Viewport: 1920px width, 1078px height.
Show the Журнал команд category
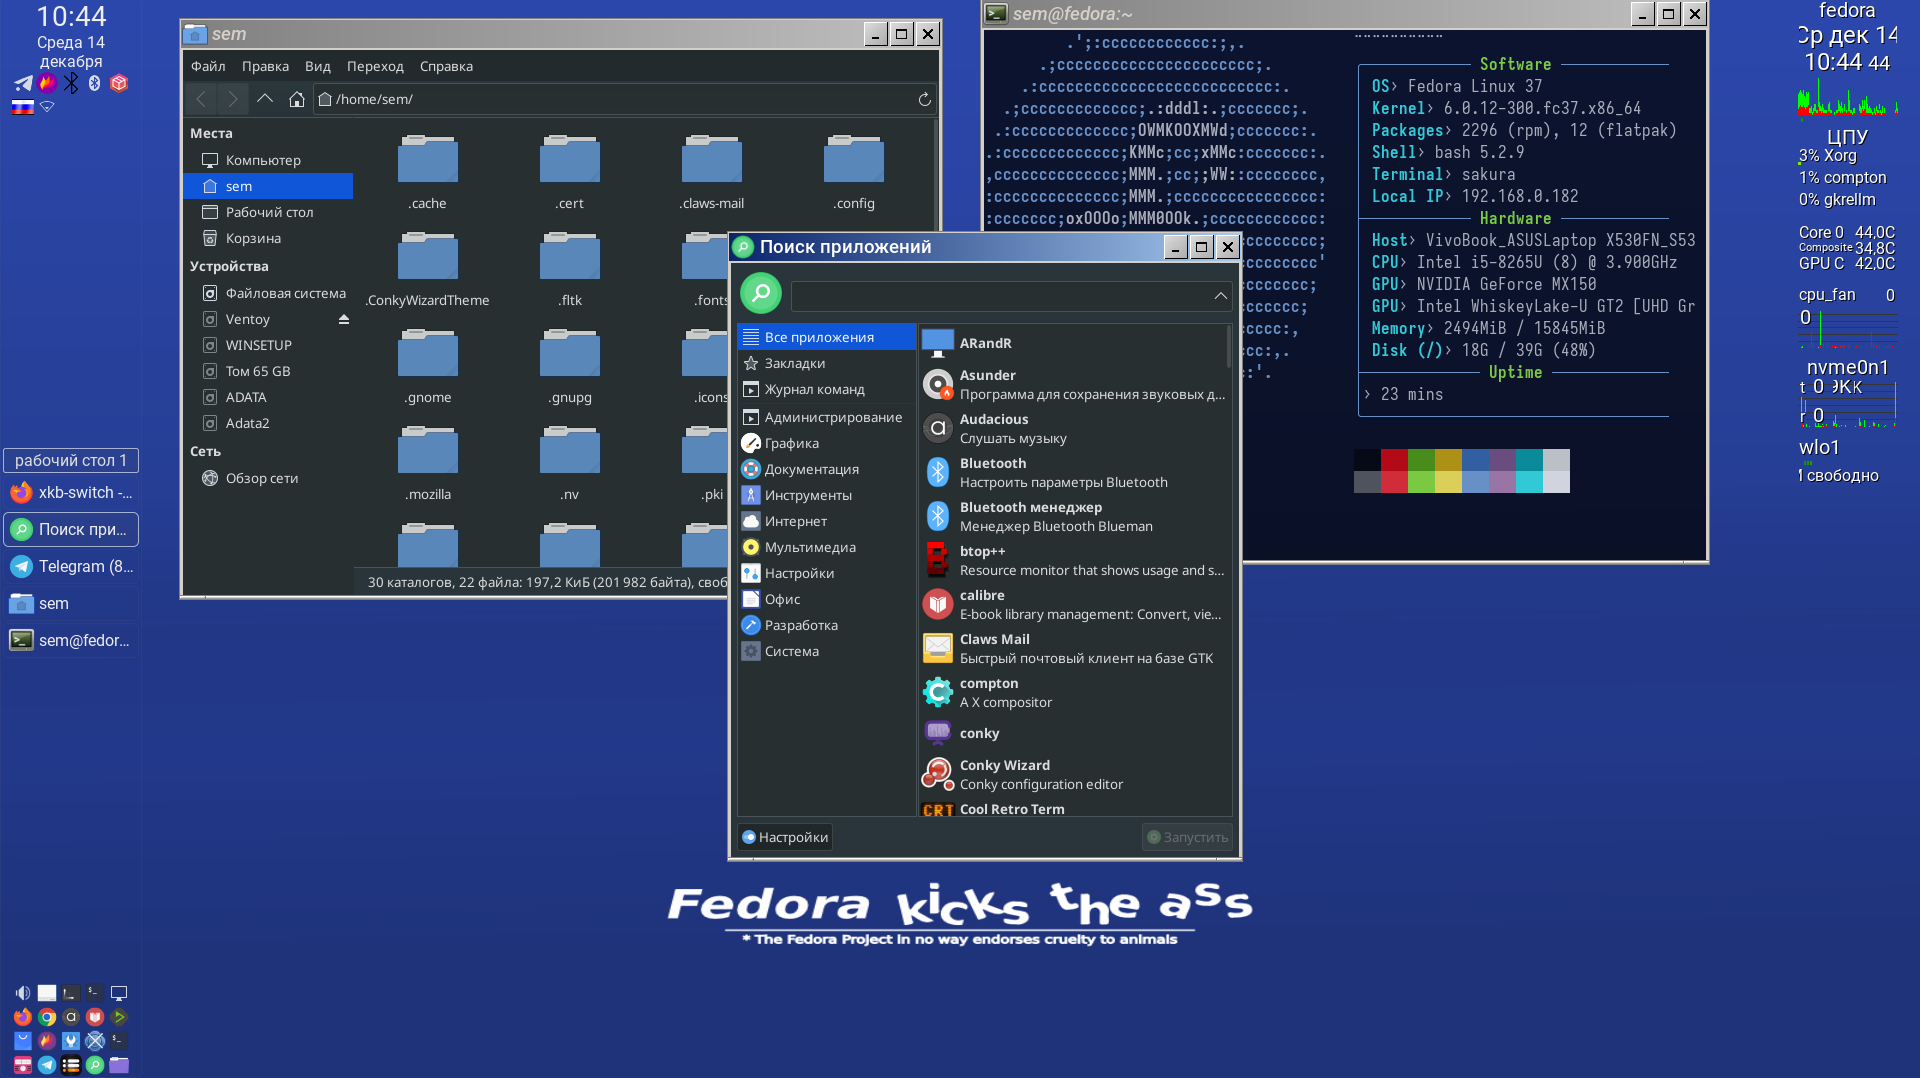(826, 389)
